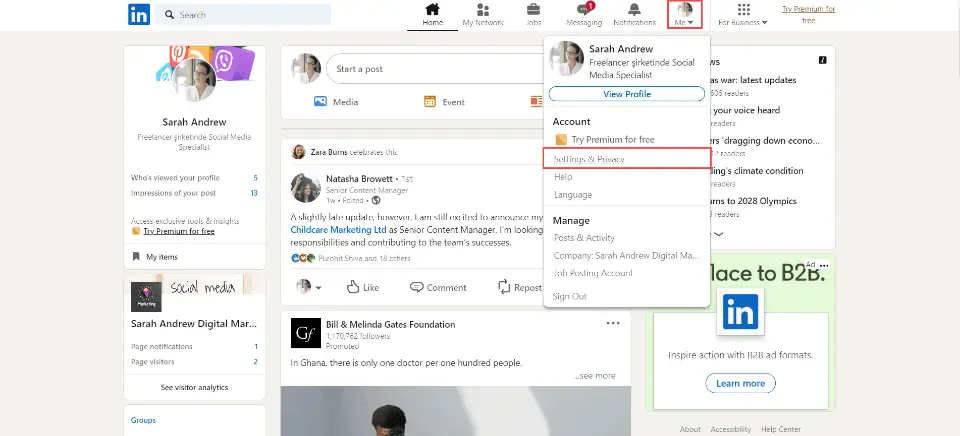
Task: Open Messaging with unread badge
Action: (x=584, y=15)
